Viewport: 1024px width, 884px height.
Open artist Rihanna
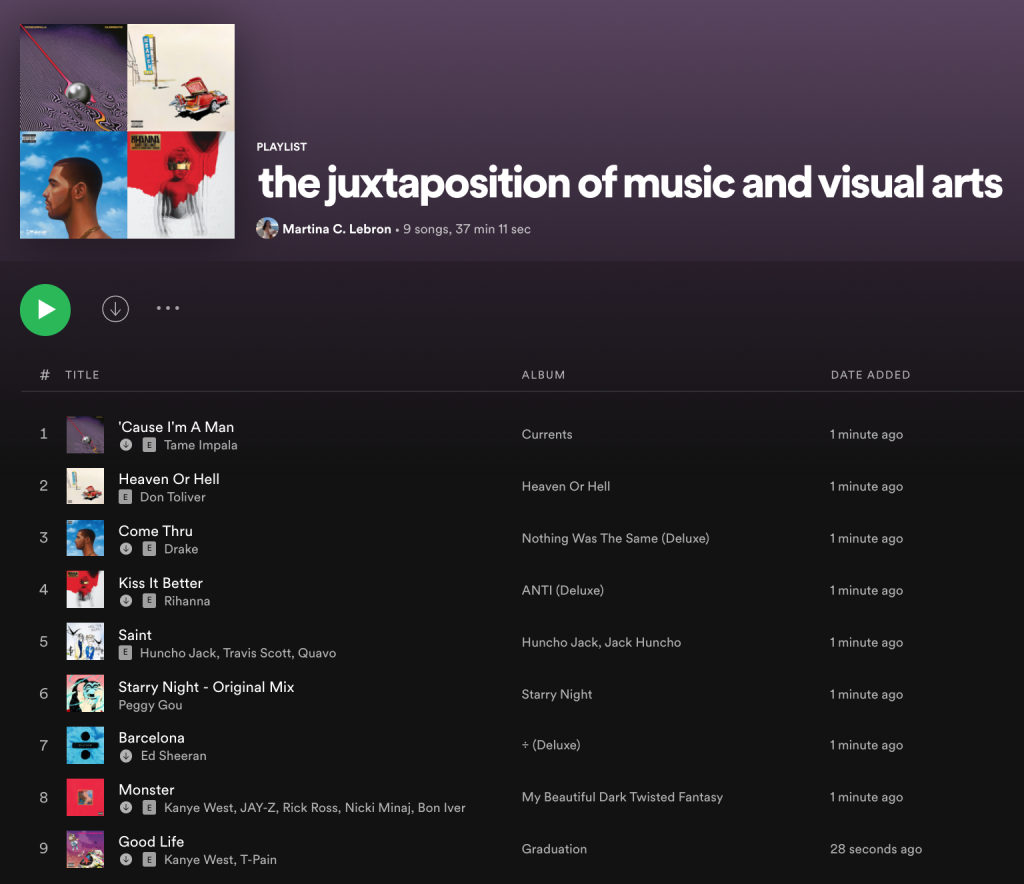tap(187, 601)
